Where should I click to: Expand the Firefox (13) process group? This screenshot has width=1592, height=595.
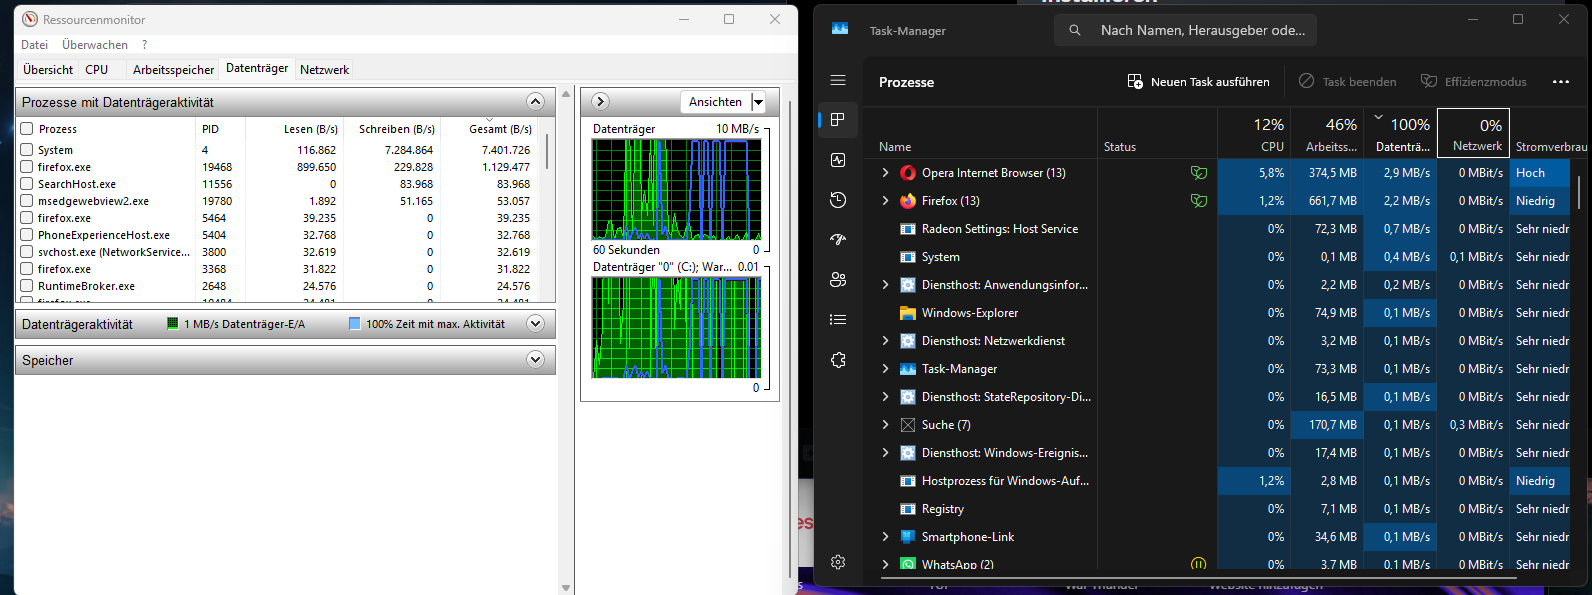tap(885, 201)
